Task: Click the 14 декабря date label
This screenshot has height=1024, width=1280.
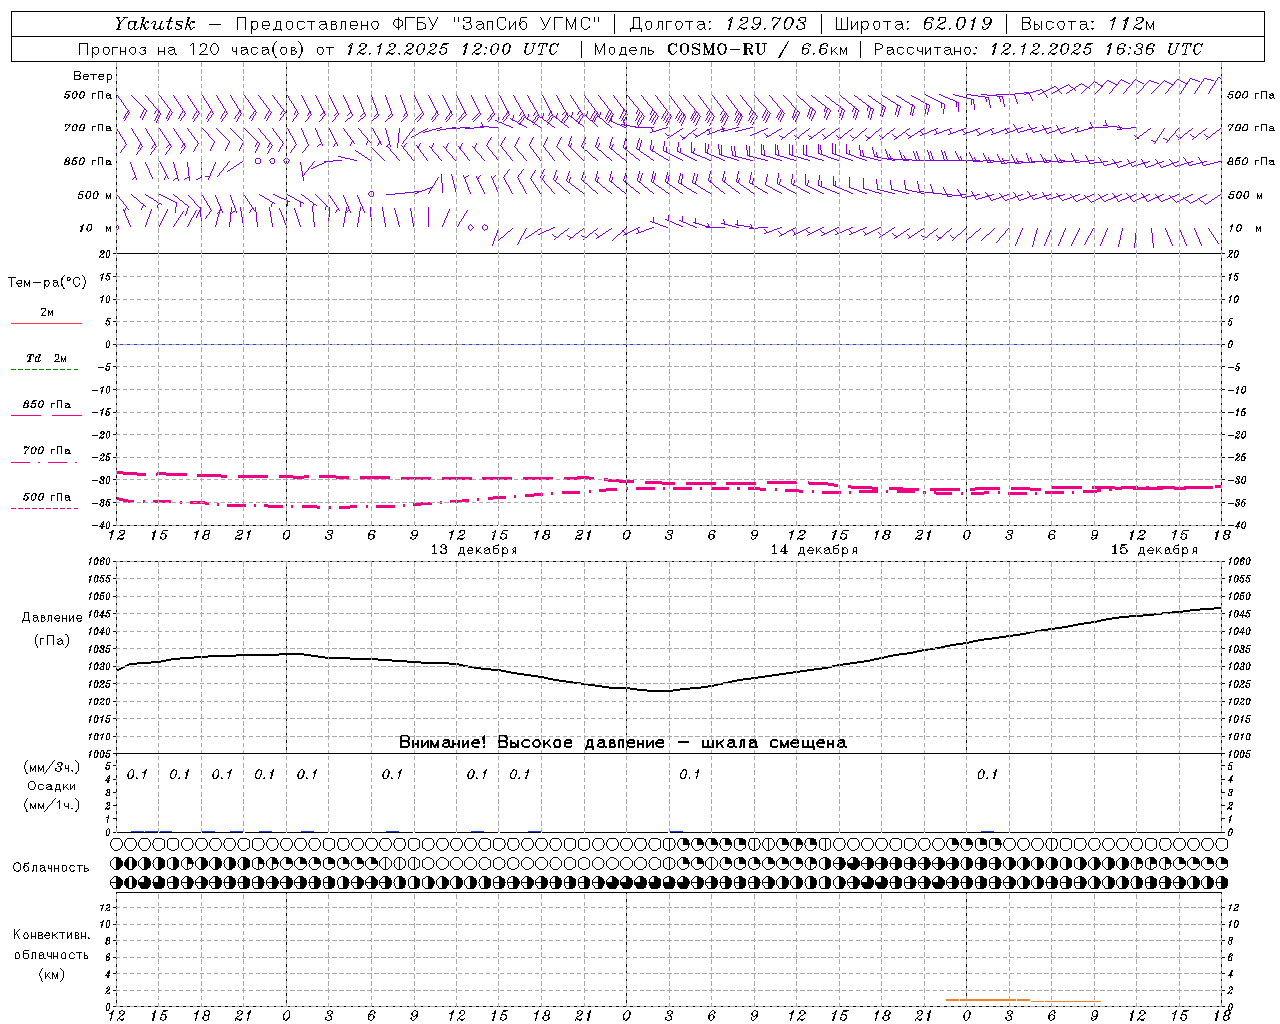Action: (814, 550)
